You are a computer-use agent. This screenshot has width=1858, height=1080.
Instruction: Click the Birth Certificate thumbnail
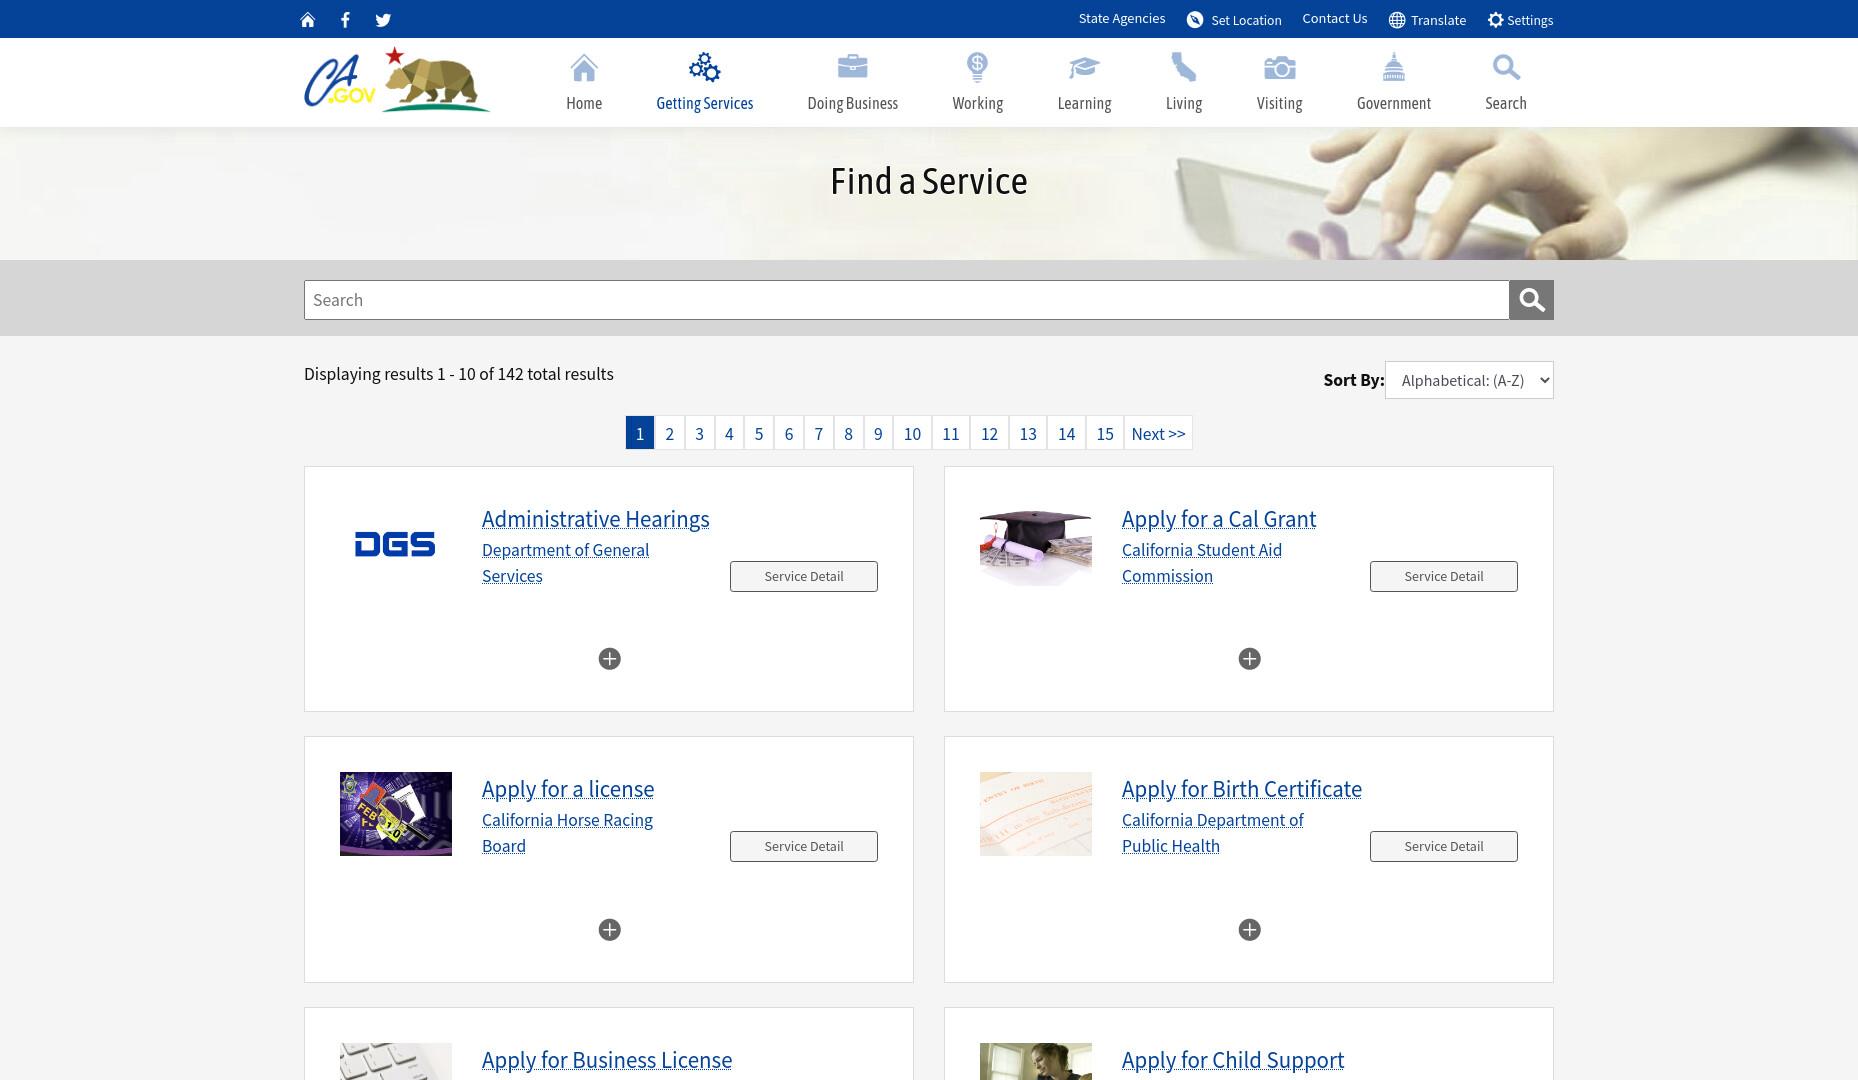[1036, 814]
